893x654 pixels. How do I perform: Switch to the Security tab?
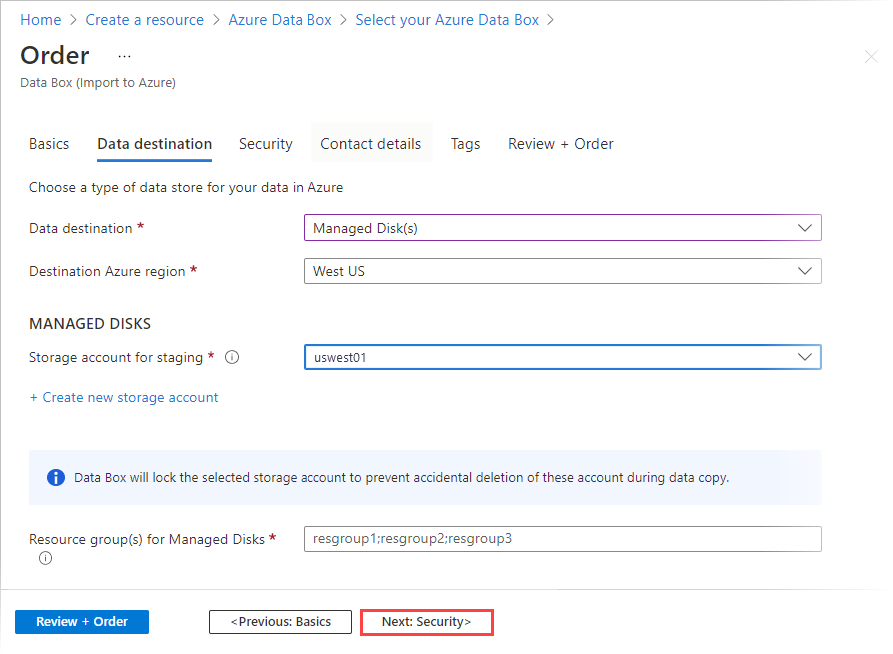[x=266, y=144]
